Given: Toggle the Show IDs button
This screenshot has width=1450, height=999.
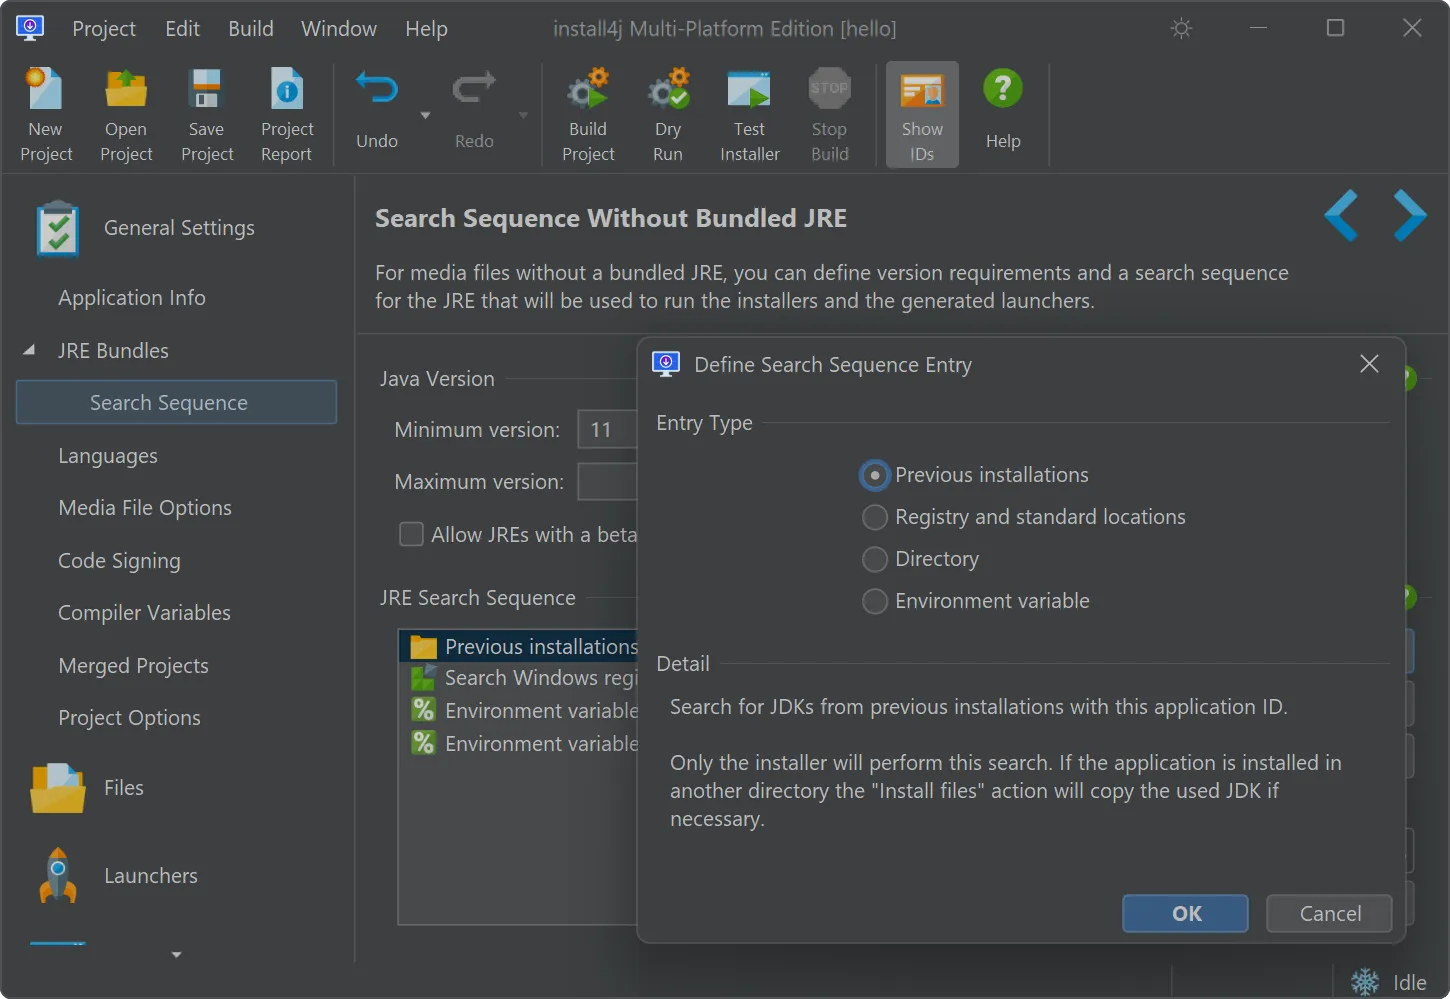Looking at the screenshot, I should [922, 114].
